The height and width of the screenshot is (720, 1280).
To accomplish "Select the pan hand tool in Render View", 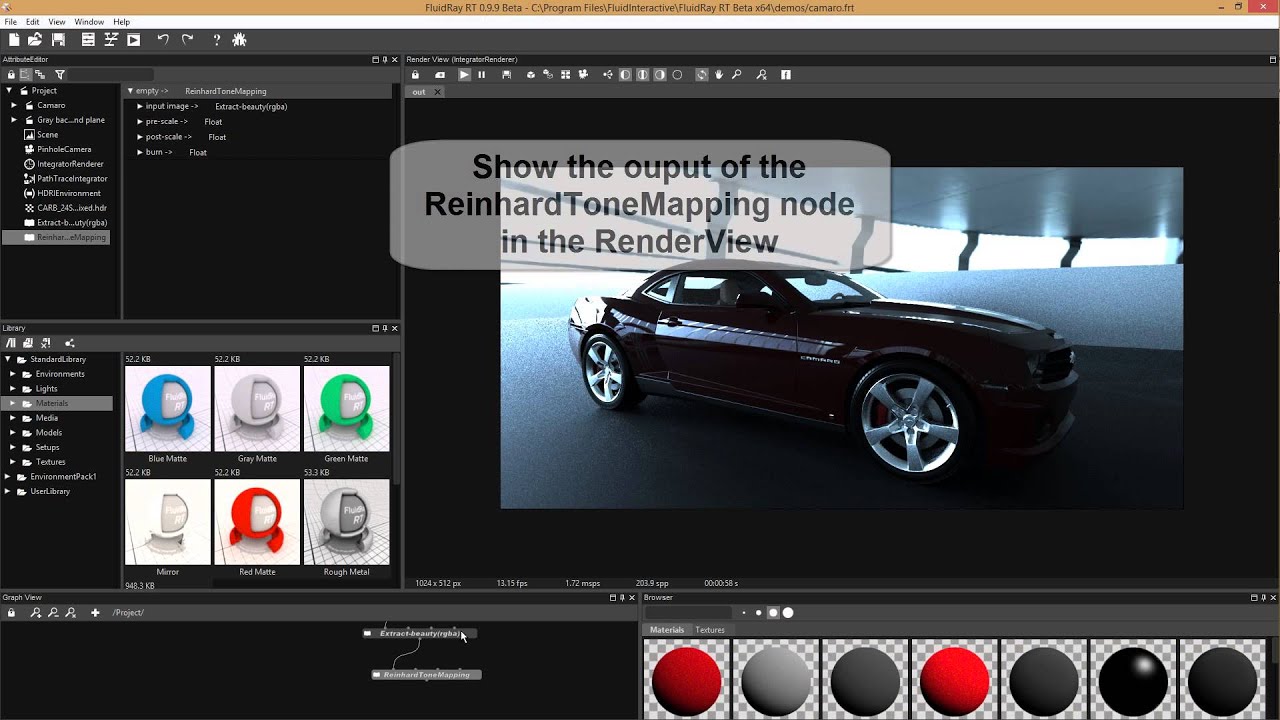I will coord(718,75).
